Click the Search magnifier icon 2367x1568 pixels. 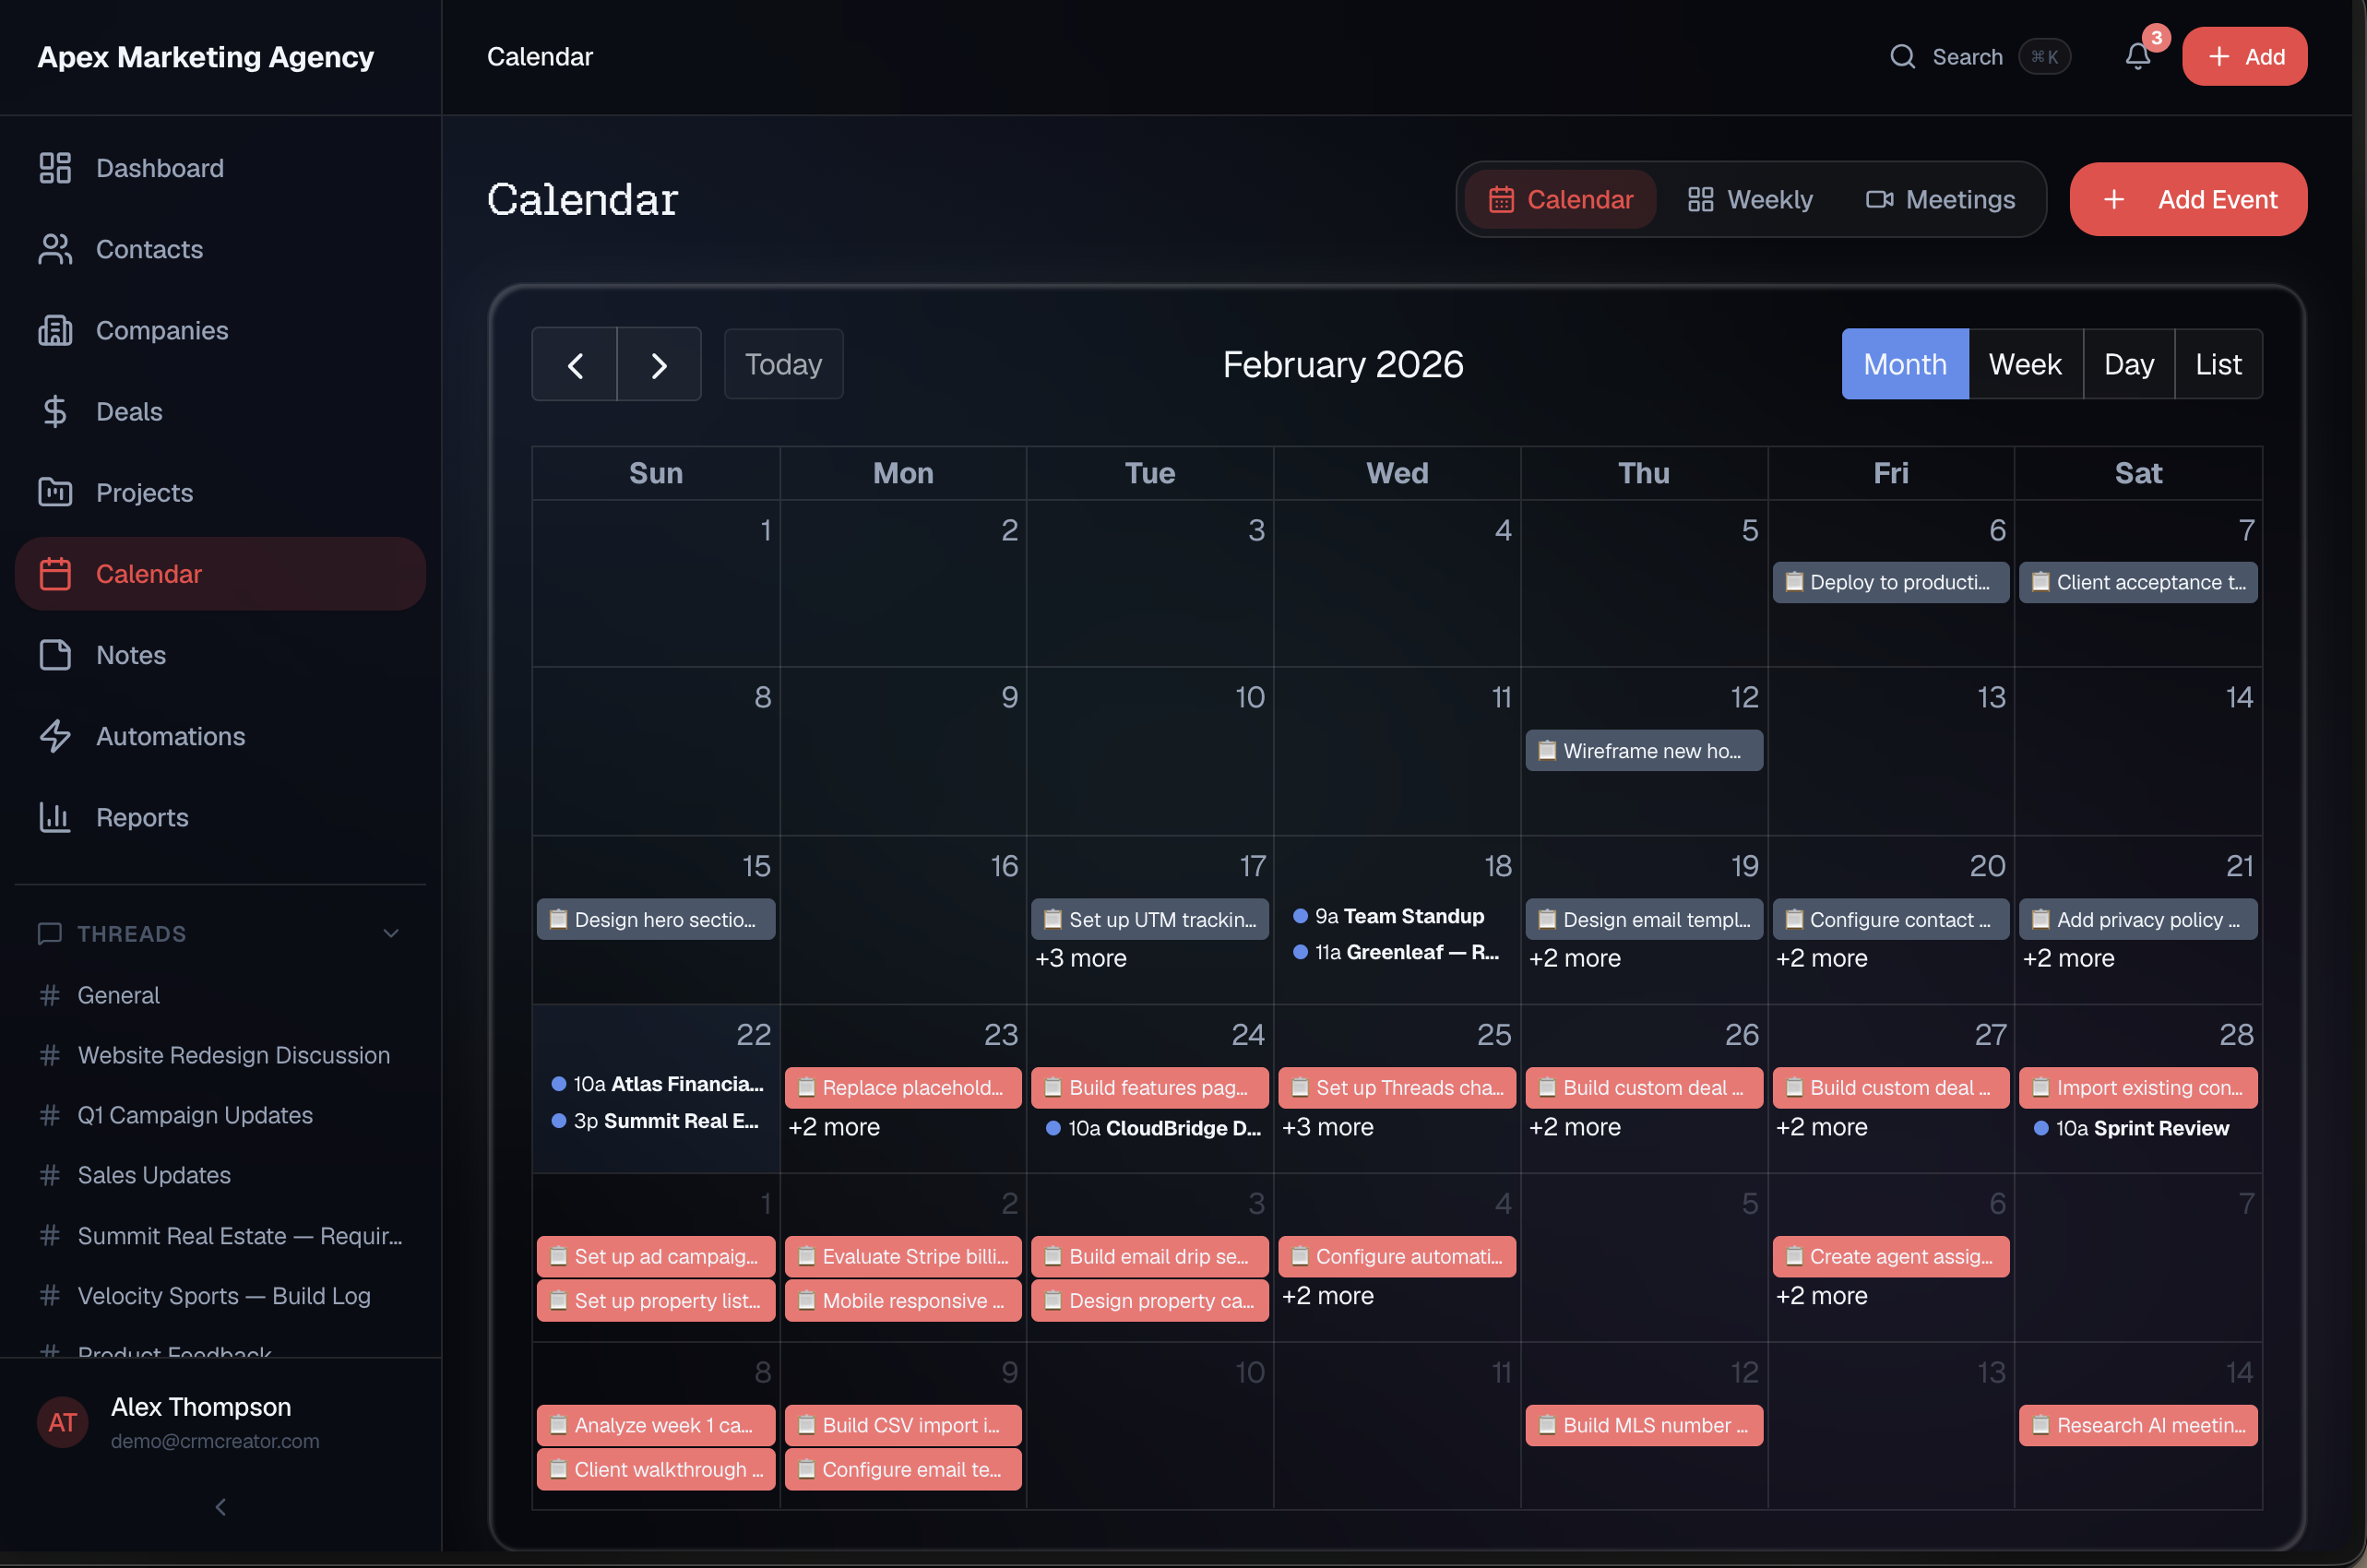[1901, 56]
